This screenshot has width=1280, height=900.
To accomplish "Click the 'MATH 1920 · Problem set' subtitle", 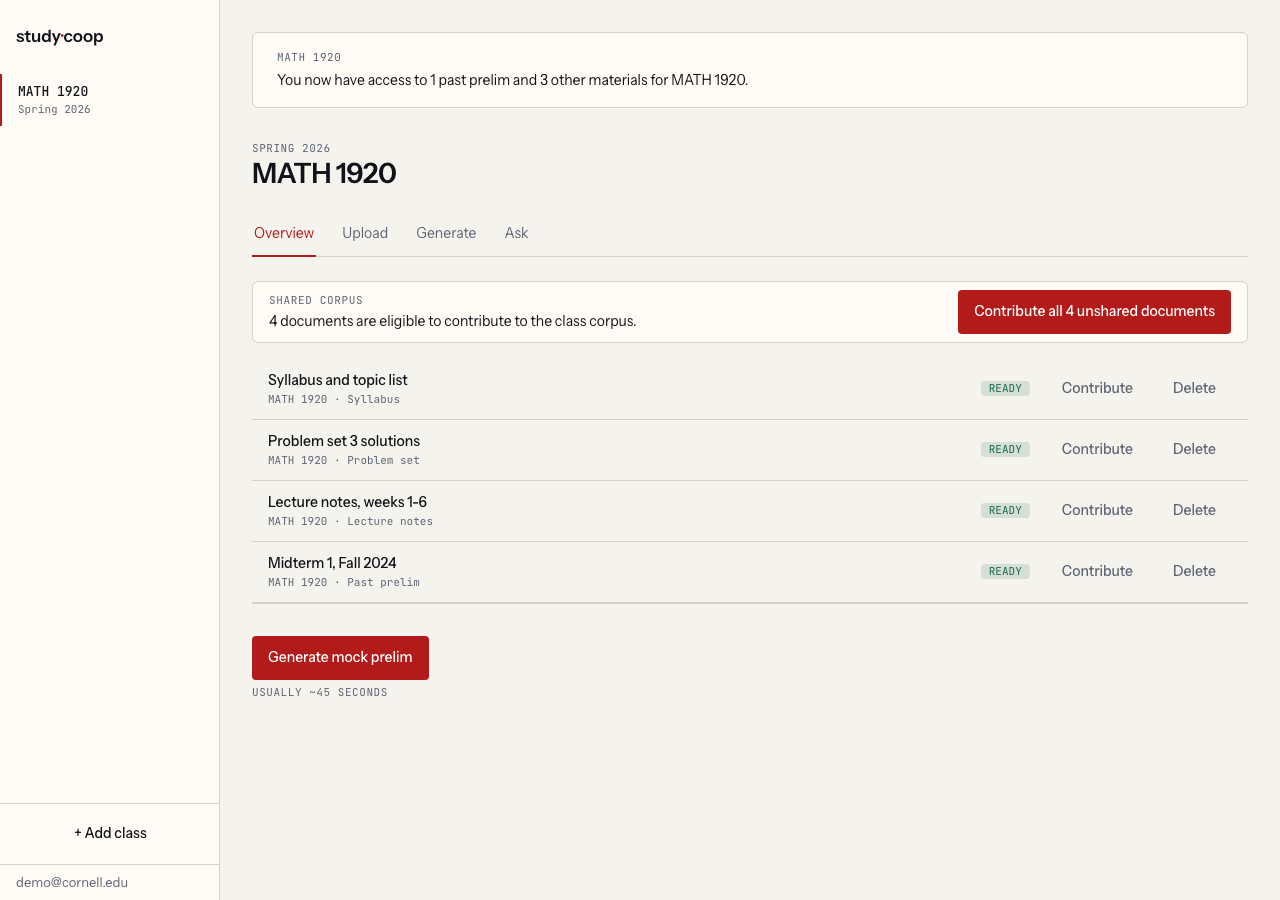I will tap(344, 460).
